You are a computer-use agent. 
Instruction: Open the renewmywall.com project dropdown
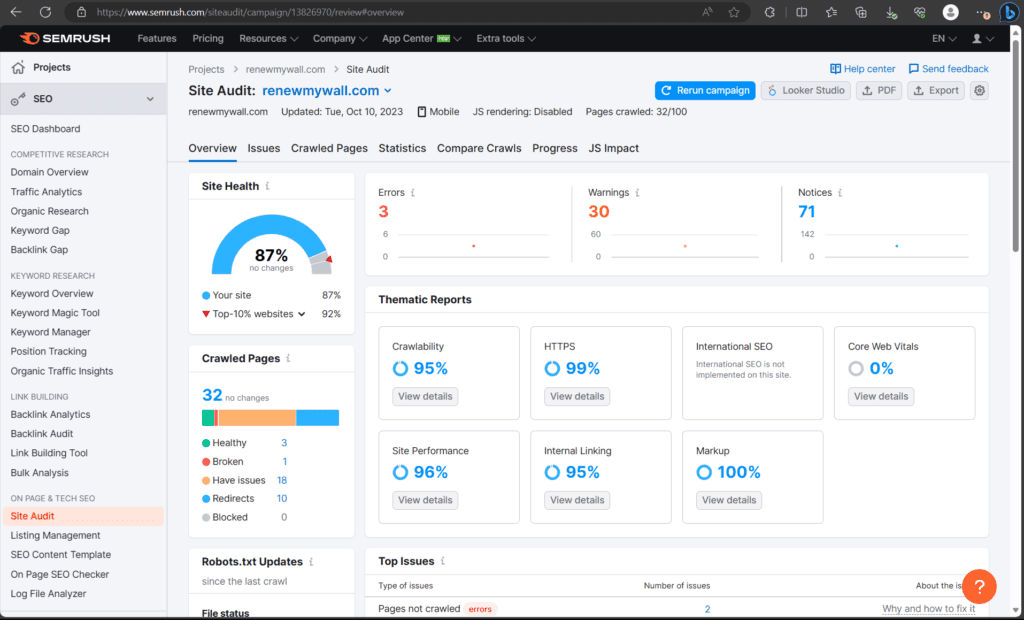pos(327,91)
